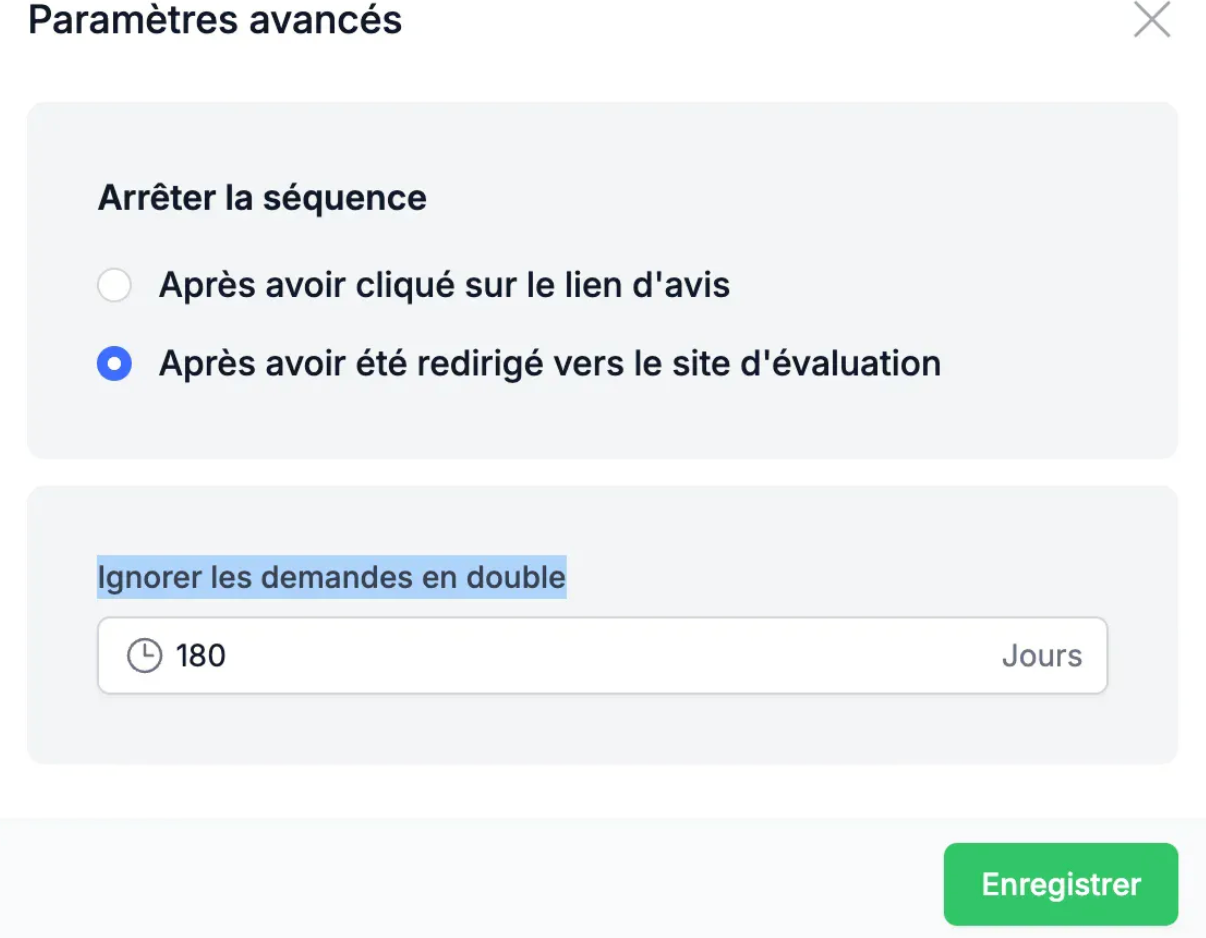Screen dimensions: 1206x938
Task: Click the "Jours" unit suffix
Action: point(1041,656)
